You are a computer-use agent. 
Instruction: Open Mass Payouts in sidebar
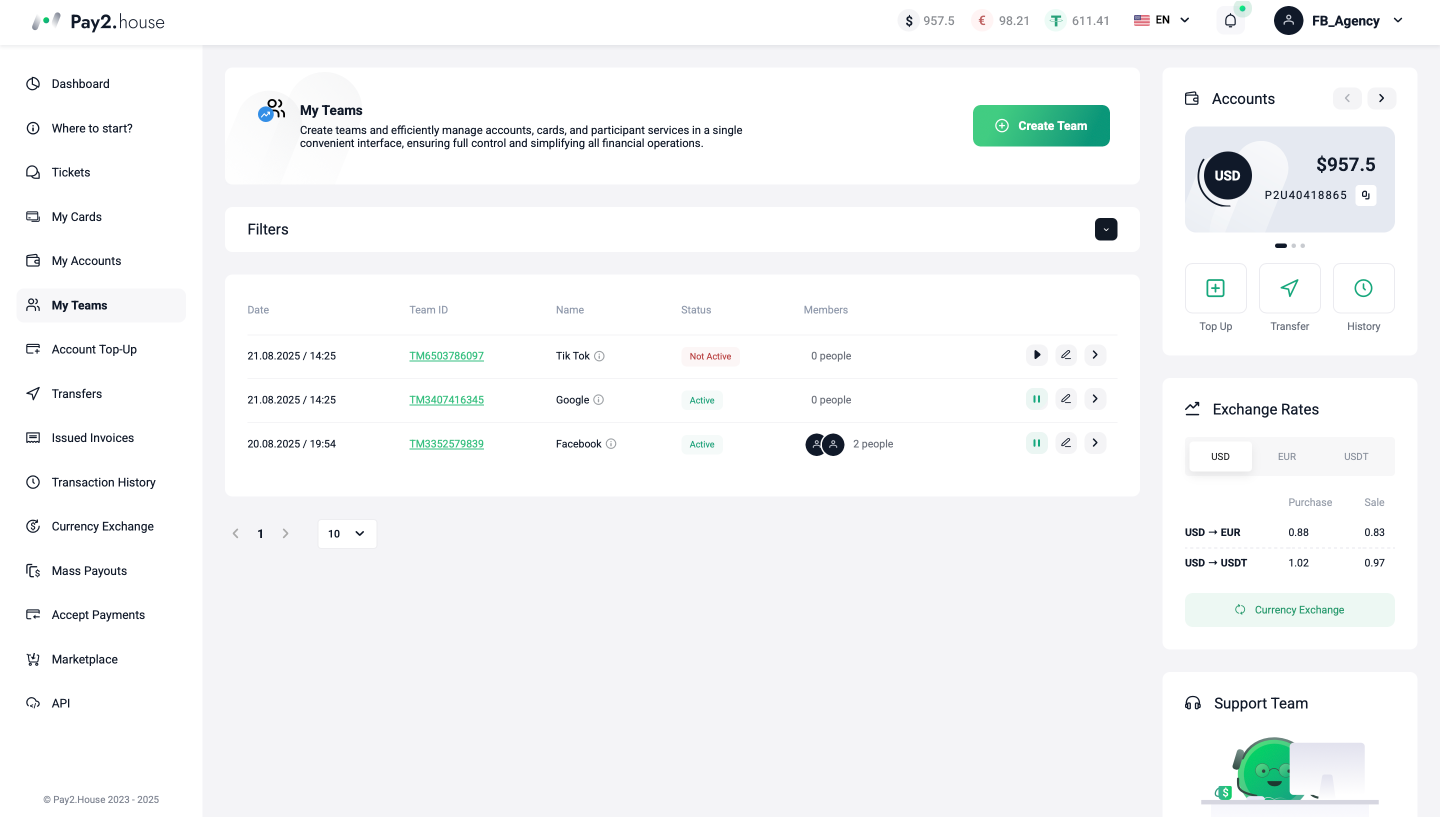pyautogui.click(x=101, y=571)
